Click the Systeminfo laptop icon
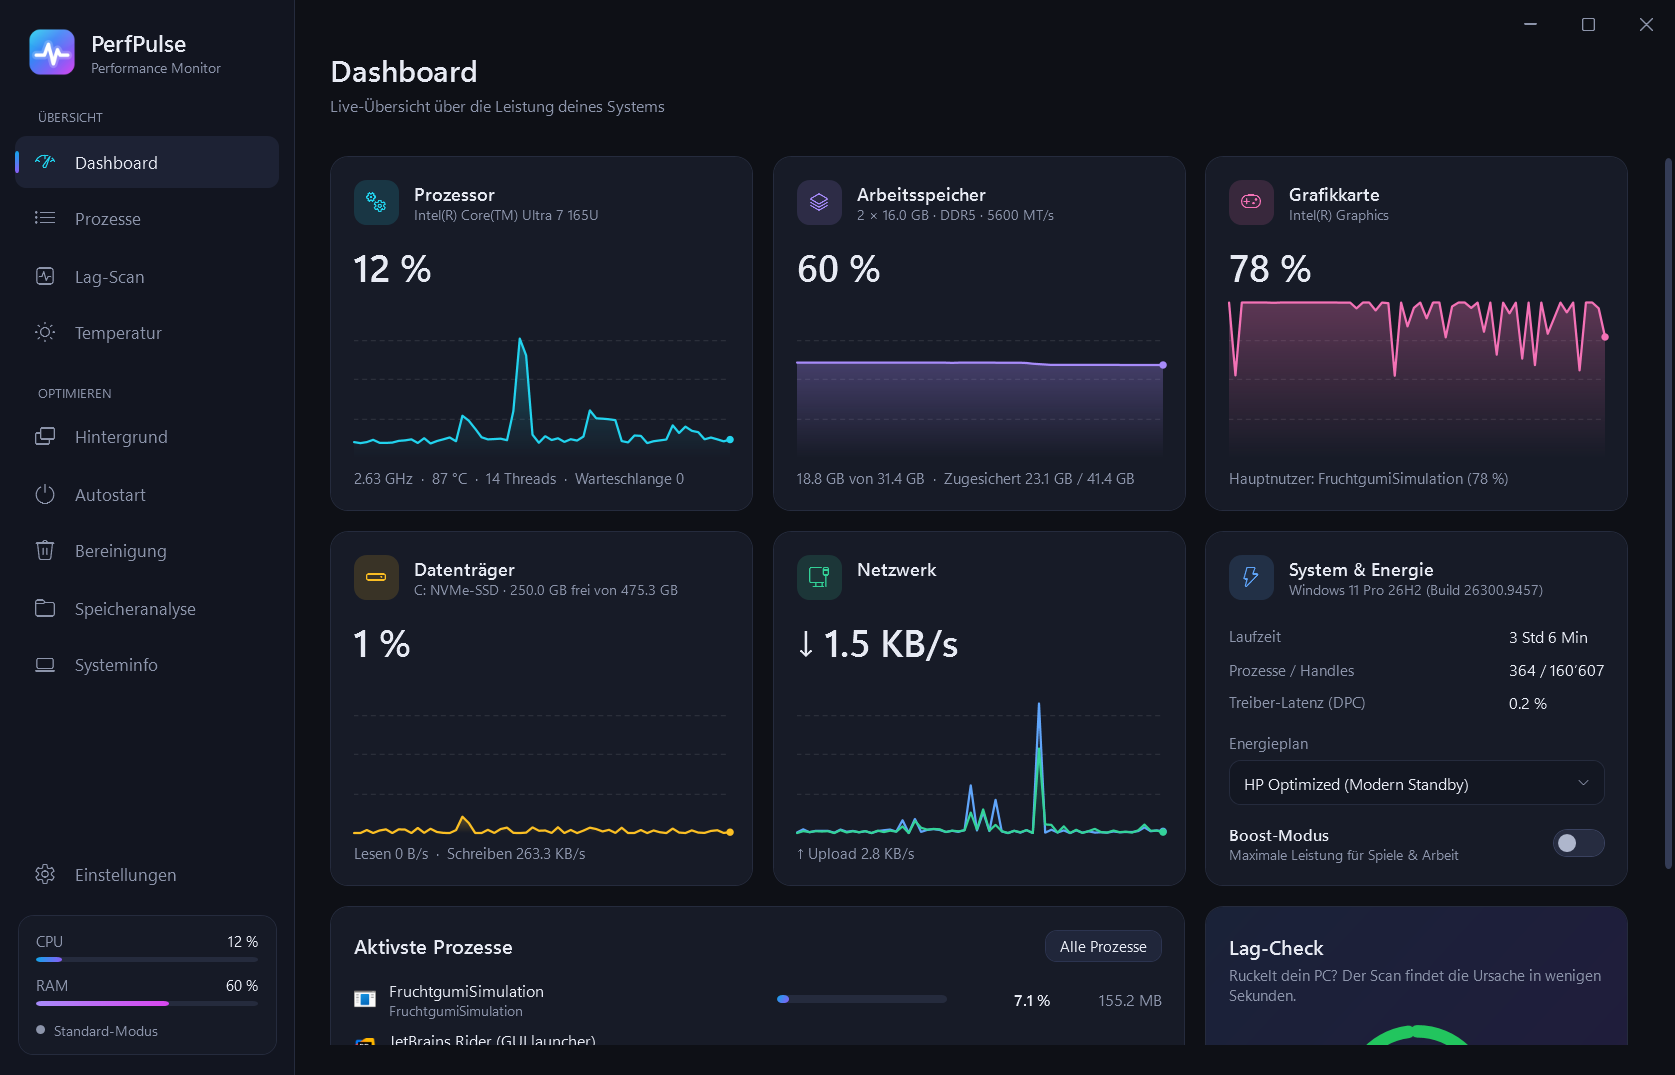Image resolution: width=1675 pixels, height=1075 pixels. point(45,664)
